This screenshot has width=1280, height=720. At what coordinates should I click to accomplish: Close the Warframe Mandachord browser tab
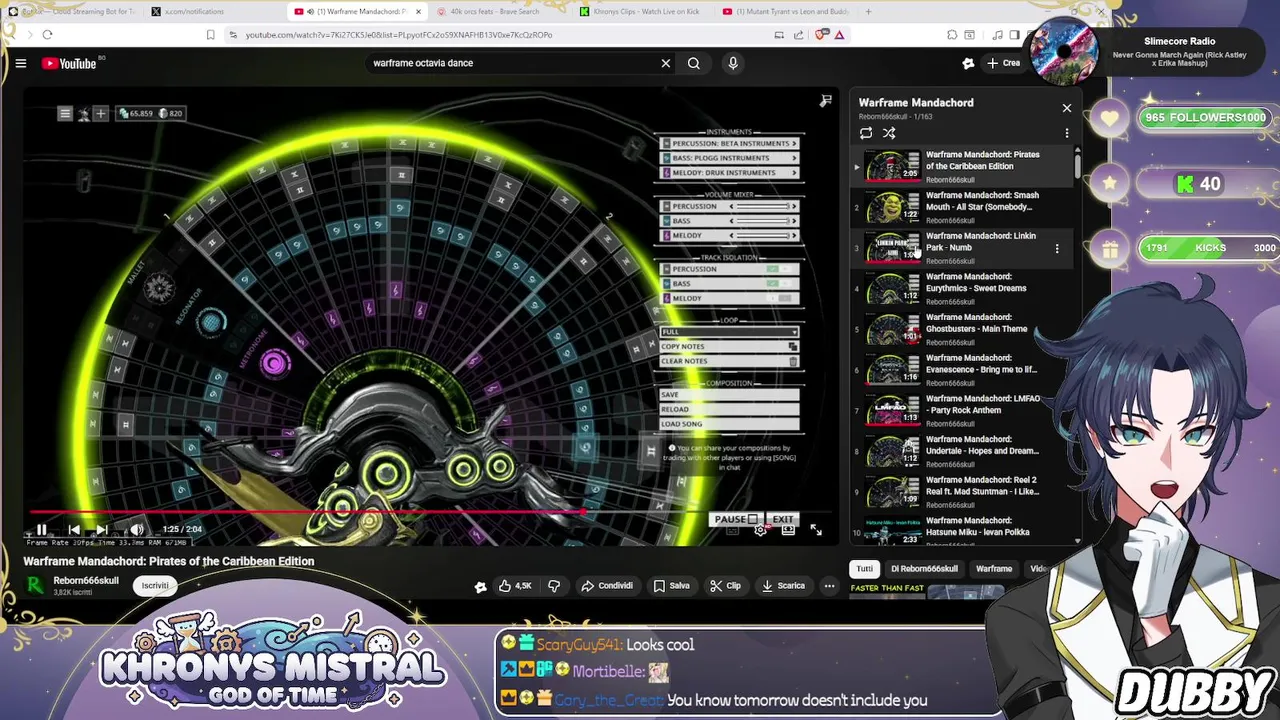(x=418, y=12)
